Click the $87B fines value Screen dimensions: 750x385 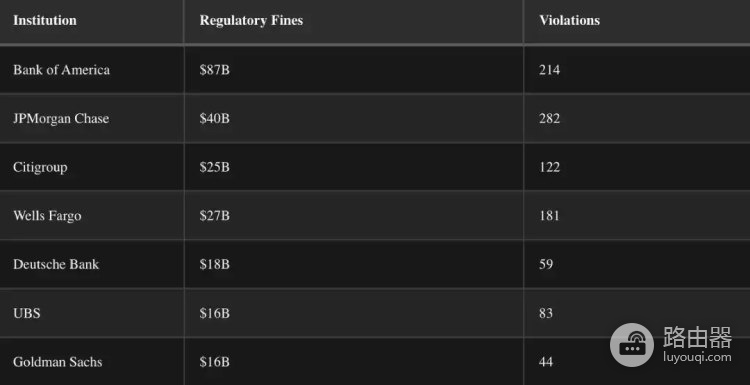click(214, 70)
